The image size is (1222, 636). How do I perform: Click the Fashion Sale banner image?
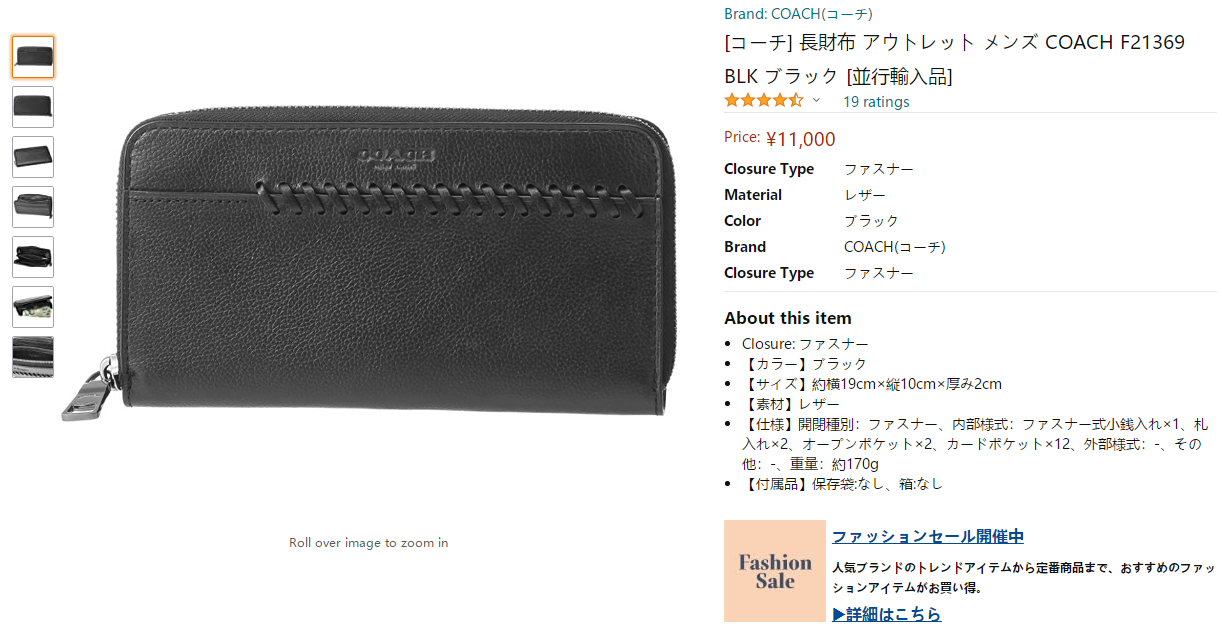[x=775, y=572]
